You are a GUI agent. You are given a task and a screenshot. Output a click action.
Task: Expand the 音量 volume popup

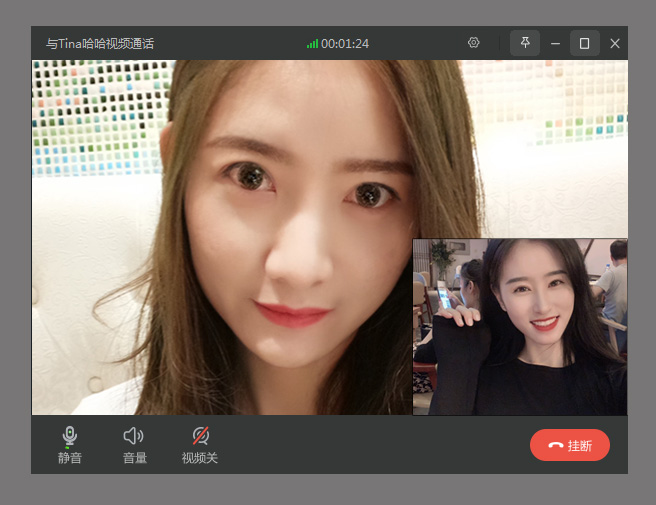tap(134, 458)
